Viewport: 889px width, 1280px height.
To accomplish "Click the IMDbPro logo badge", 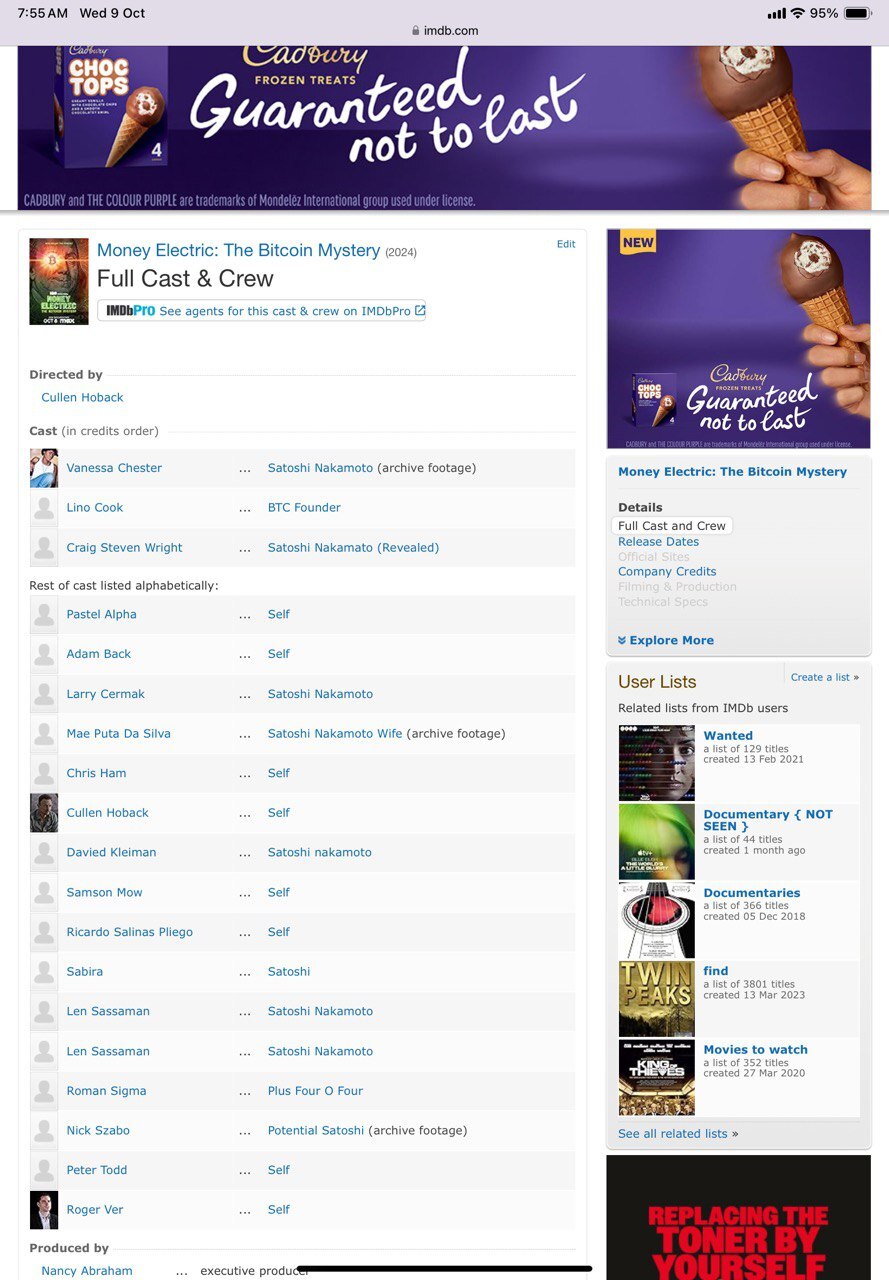I will coord(130,311).
